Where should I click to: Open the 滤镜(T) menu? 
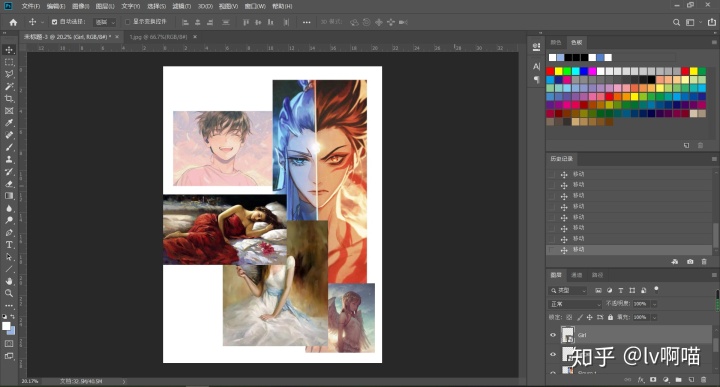coord(181,6)
